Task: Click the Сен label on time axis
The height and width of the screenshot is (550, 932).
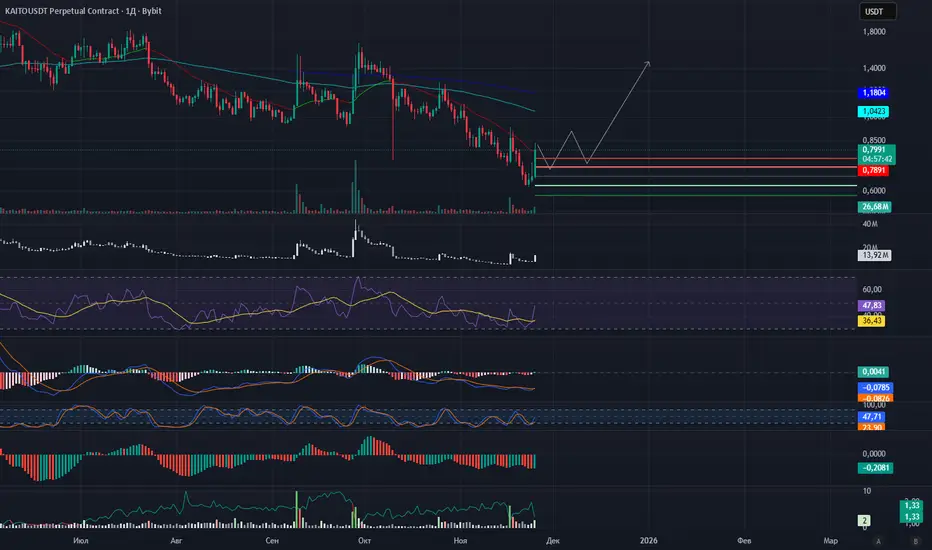Action: (272, 540)
